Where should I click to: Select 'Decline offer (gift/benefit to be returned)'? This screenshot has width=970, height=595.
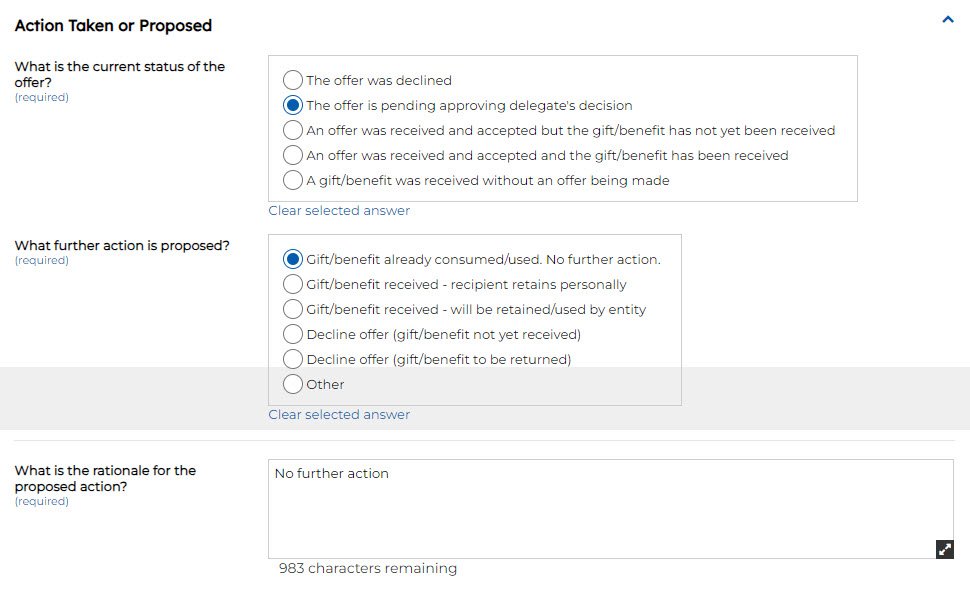(x=293, y=359)
